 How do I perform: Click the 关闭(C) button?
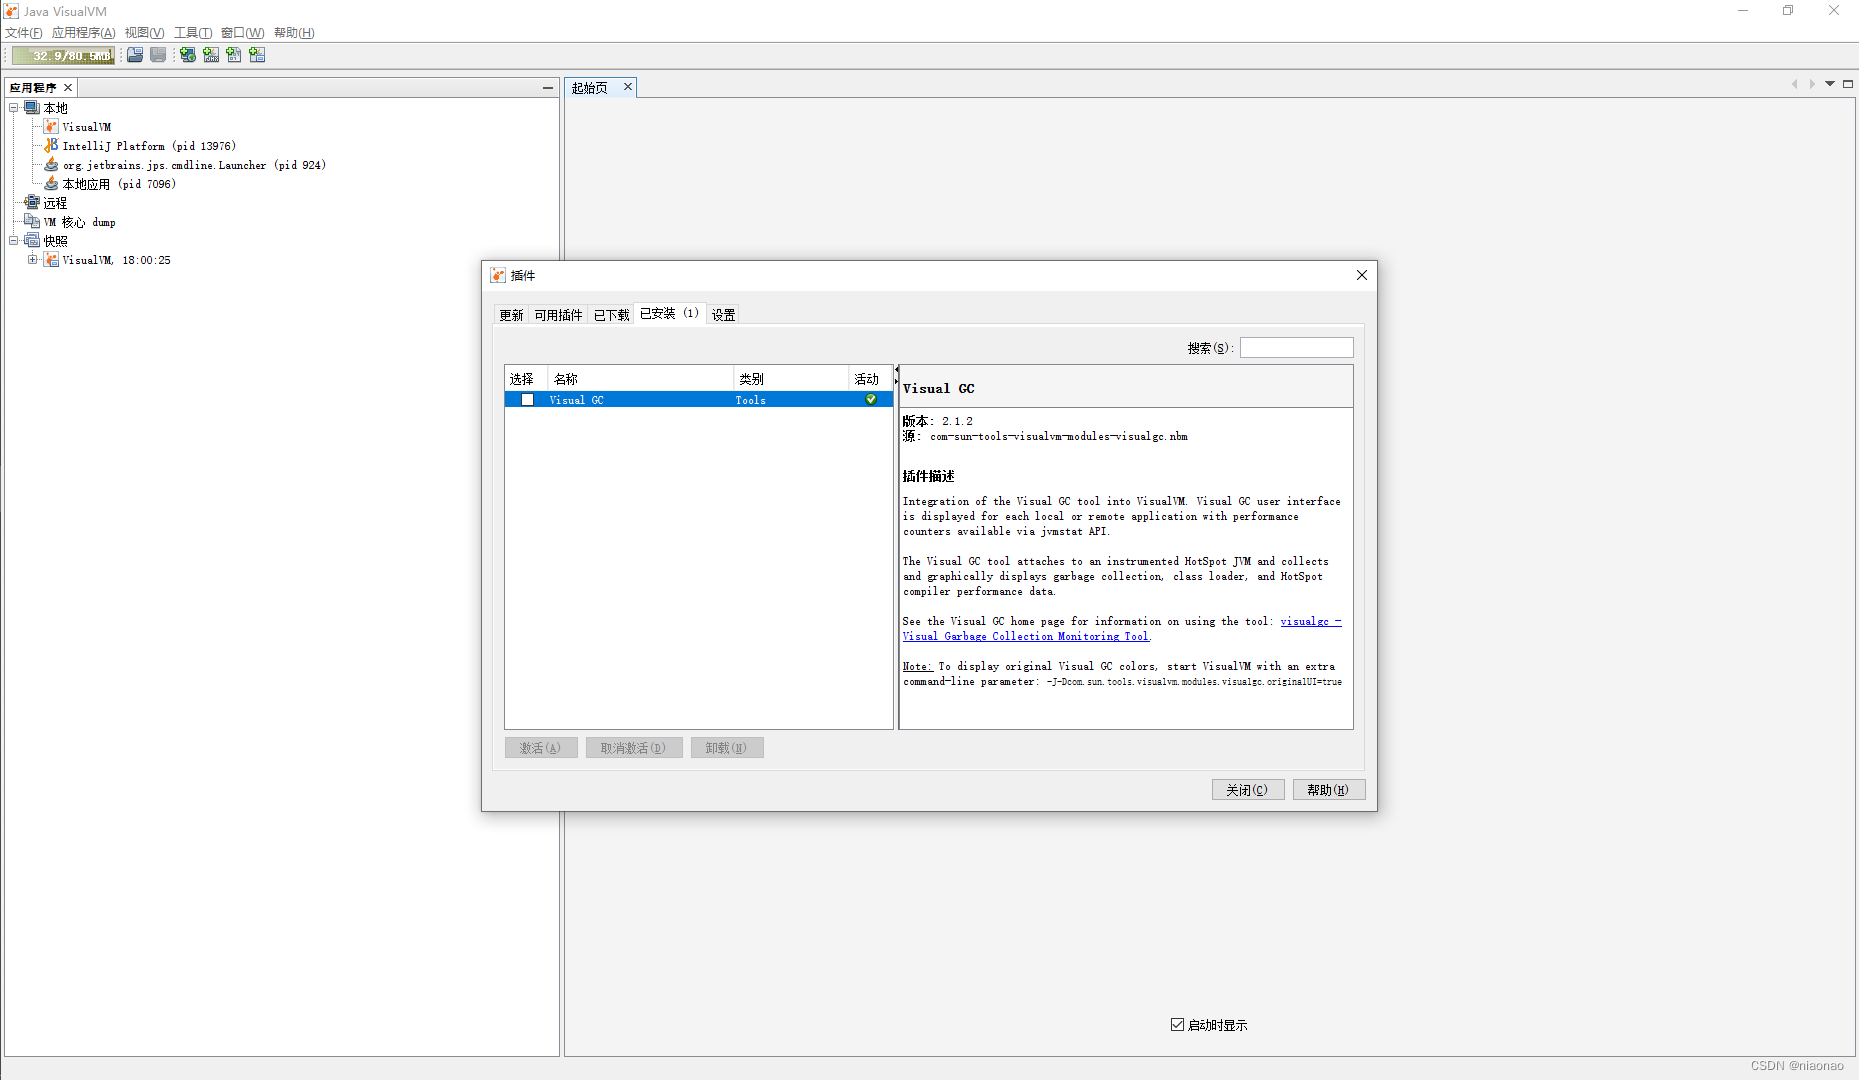1248,789
